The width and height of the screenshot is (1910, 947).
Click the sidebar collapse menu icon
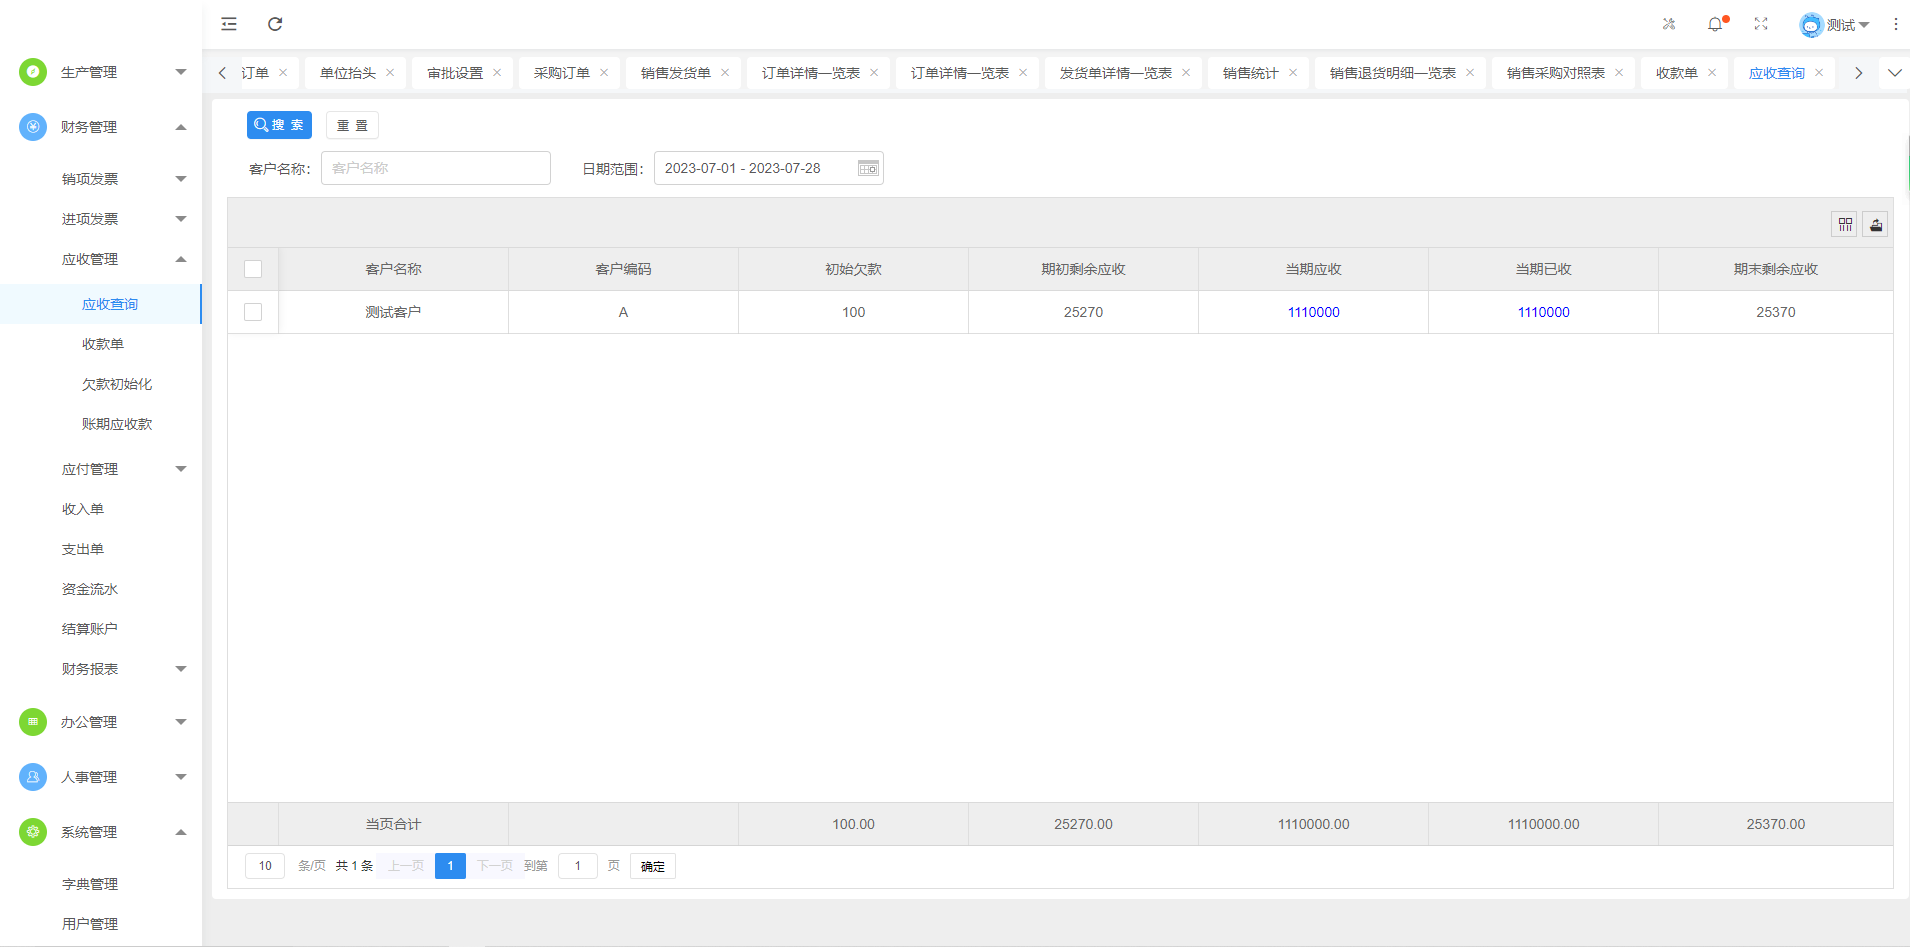[229, 24]
